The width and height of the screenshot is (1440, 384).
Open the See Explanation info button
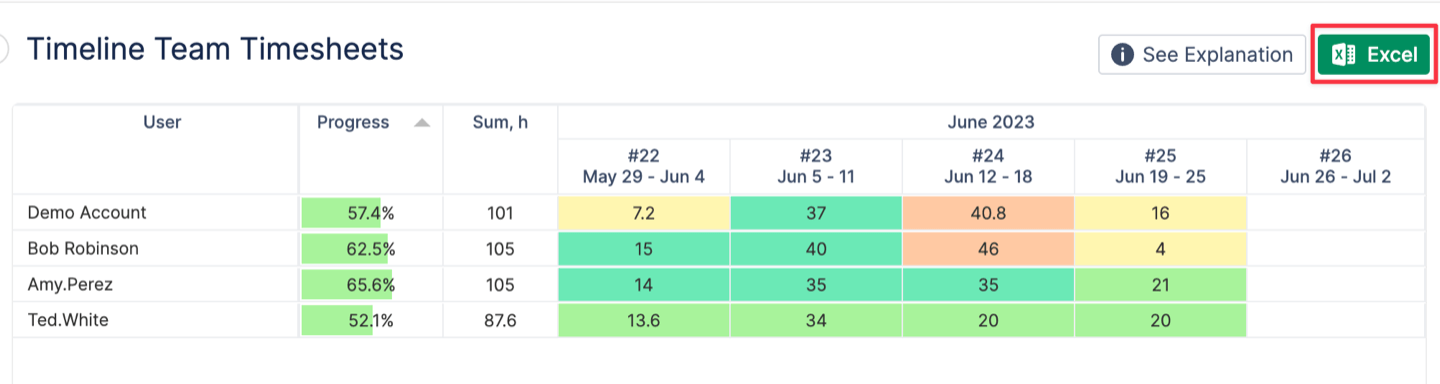pyautogui.click(x=1202, y=55)
